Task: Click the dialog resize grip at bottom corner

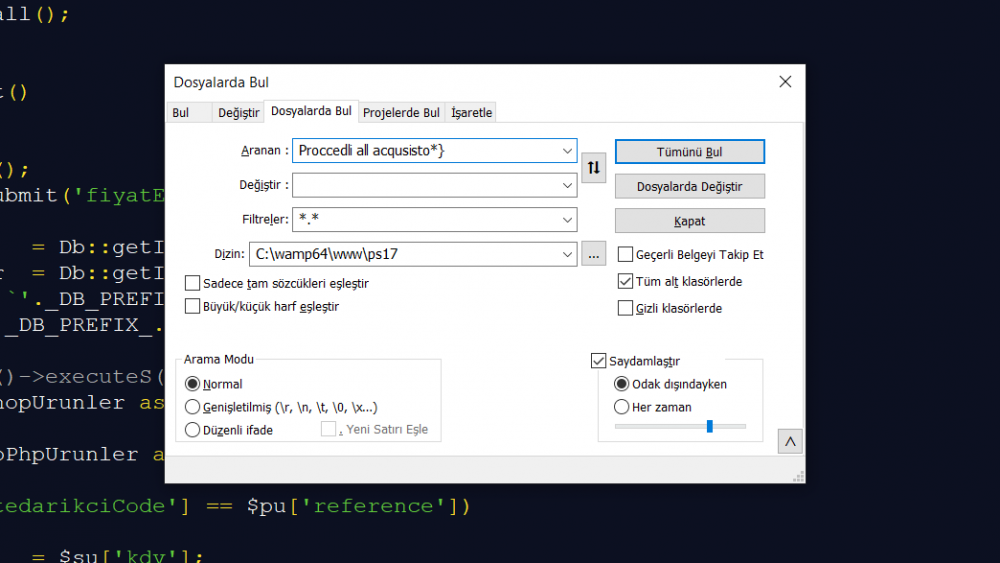Action: [x=798, y=476]
